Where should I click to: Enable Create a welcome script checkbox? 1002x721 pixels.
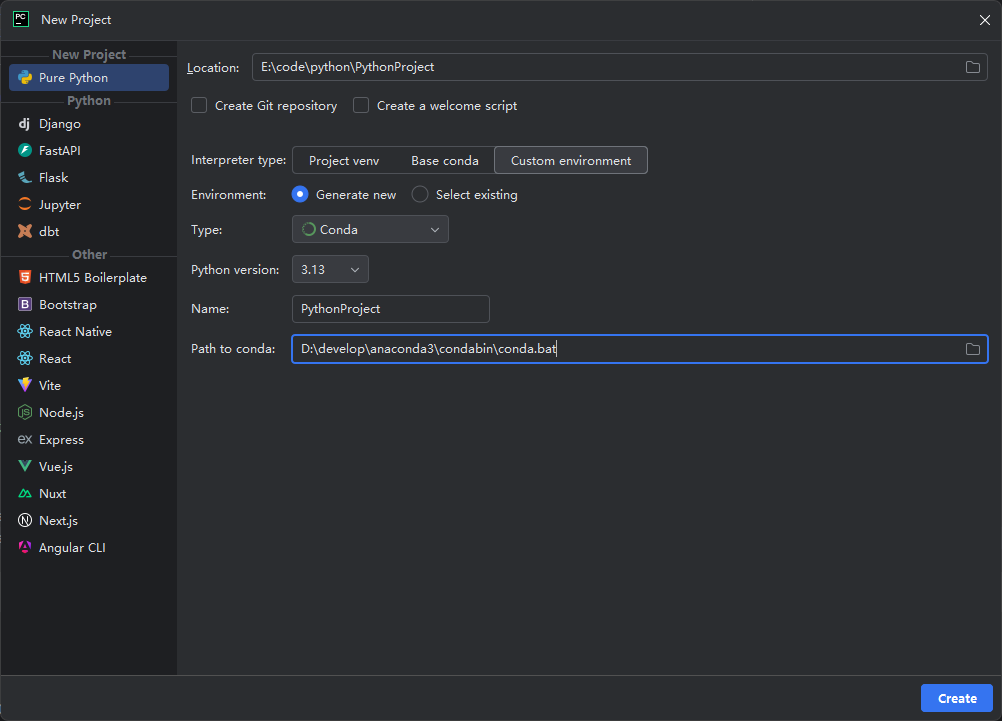pyautogui.click(x=361, y=105)
